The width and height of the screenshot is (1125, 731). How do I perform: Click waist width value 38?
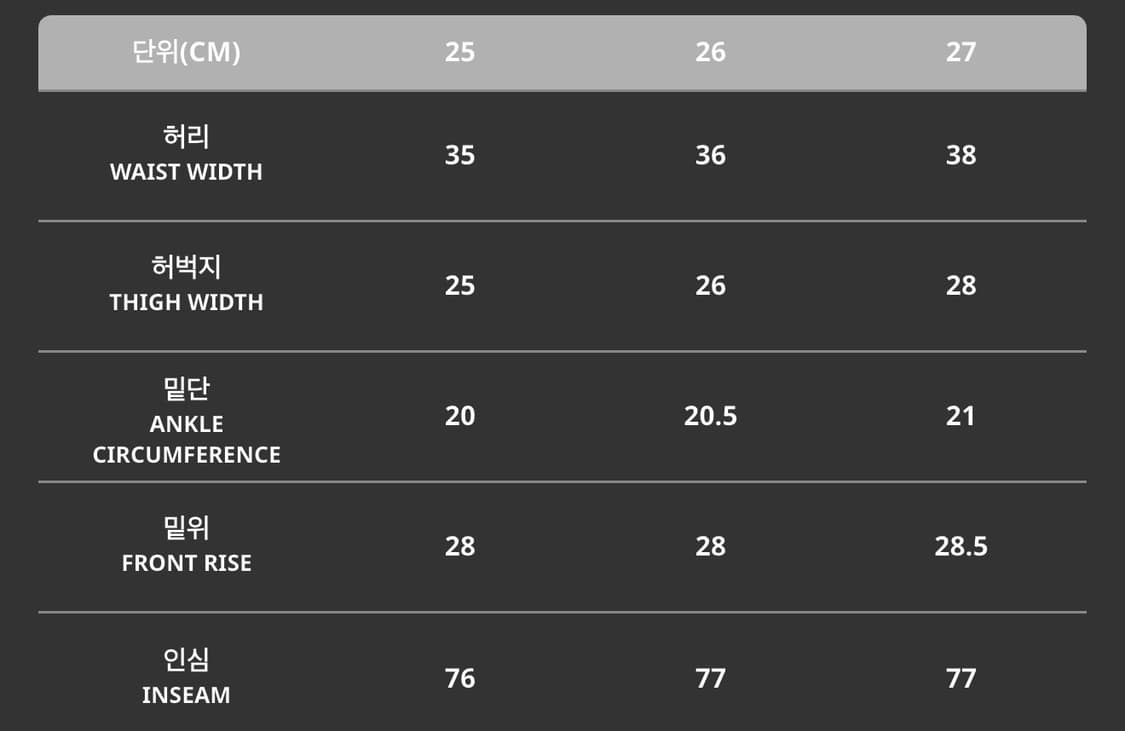961,155
